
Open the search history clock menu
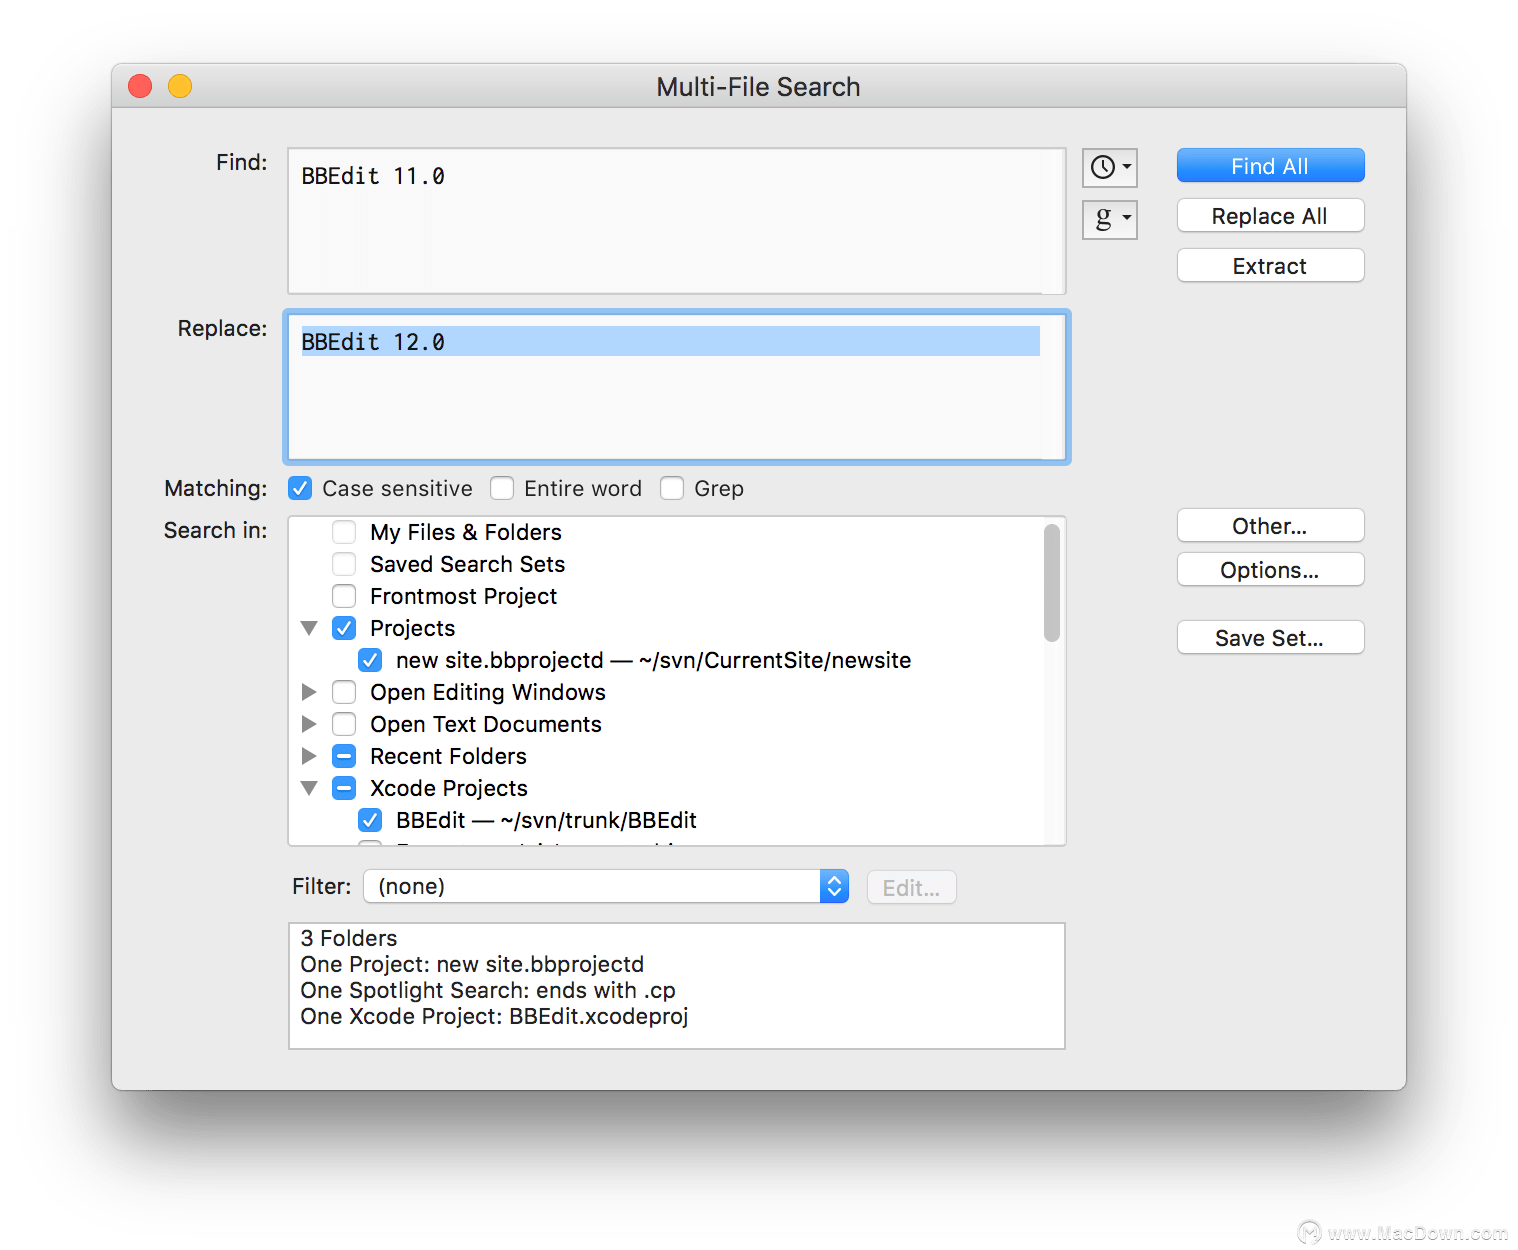click(1109, 167)
